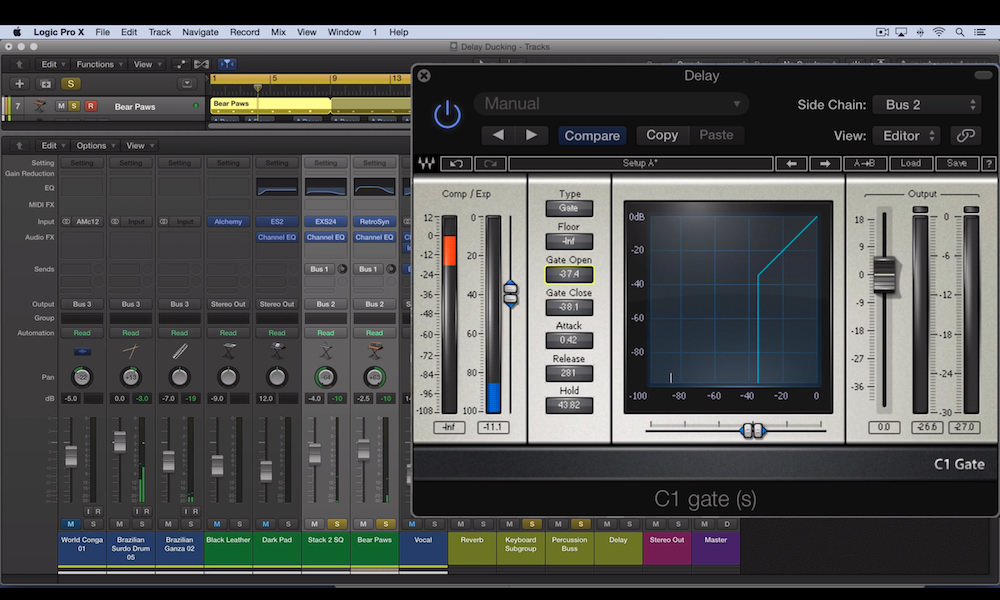Click the World Conga 01 channel icon

coord(82,351)
